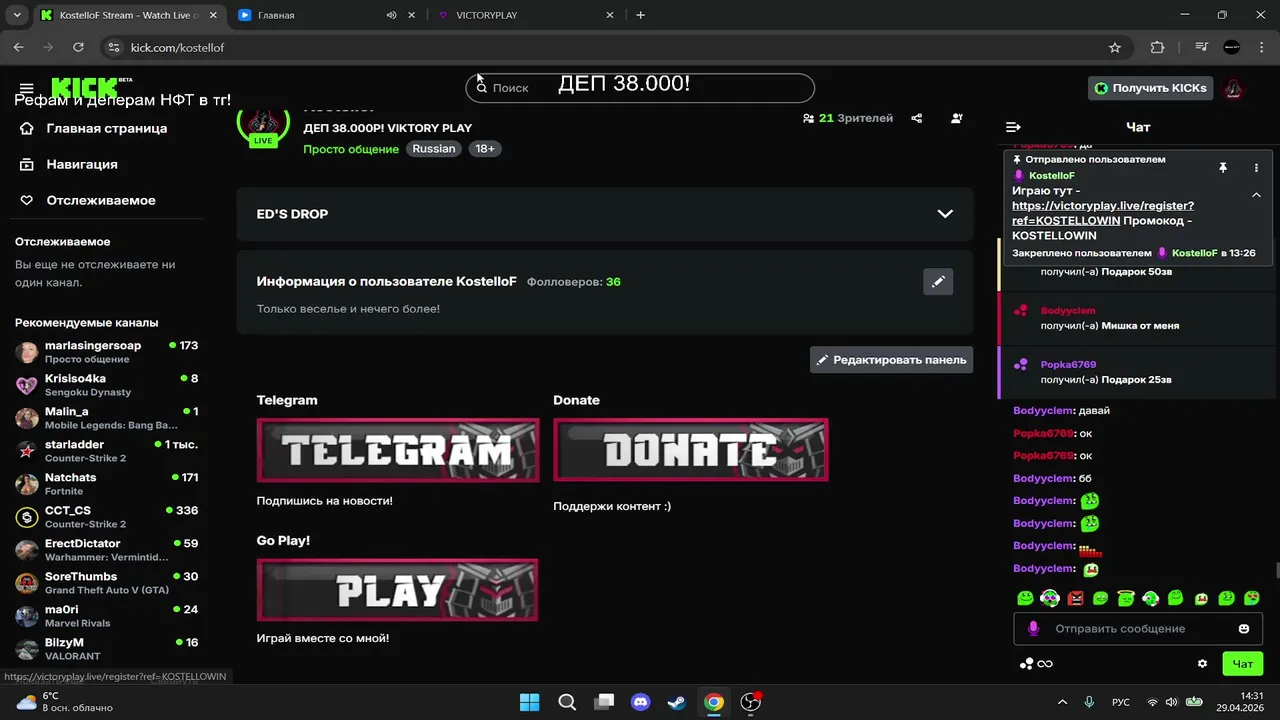Open starladder recommended channel
The height and width of the screenshot is (720, 1280).
(105, 451)
